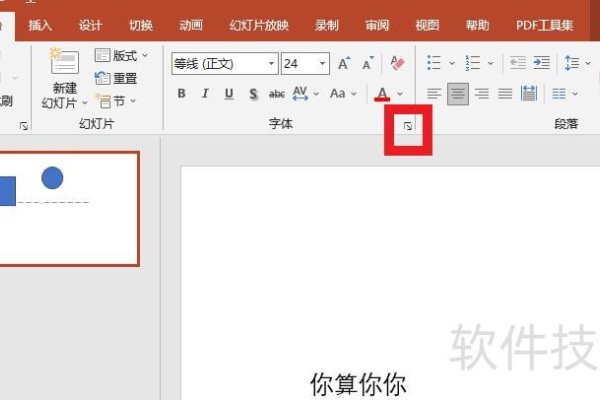600x400 pixels.
Task: Expand the font color dropdown arrow
Action: (x=400, y=94)
